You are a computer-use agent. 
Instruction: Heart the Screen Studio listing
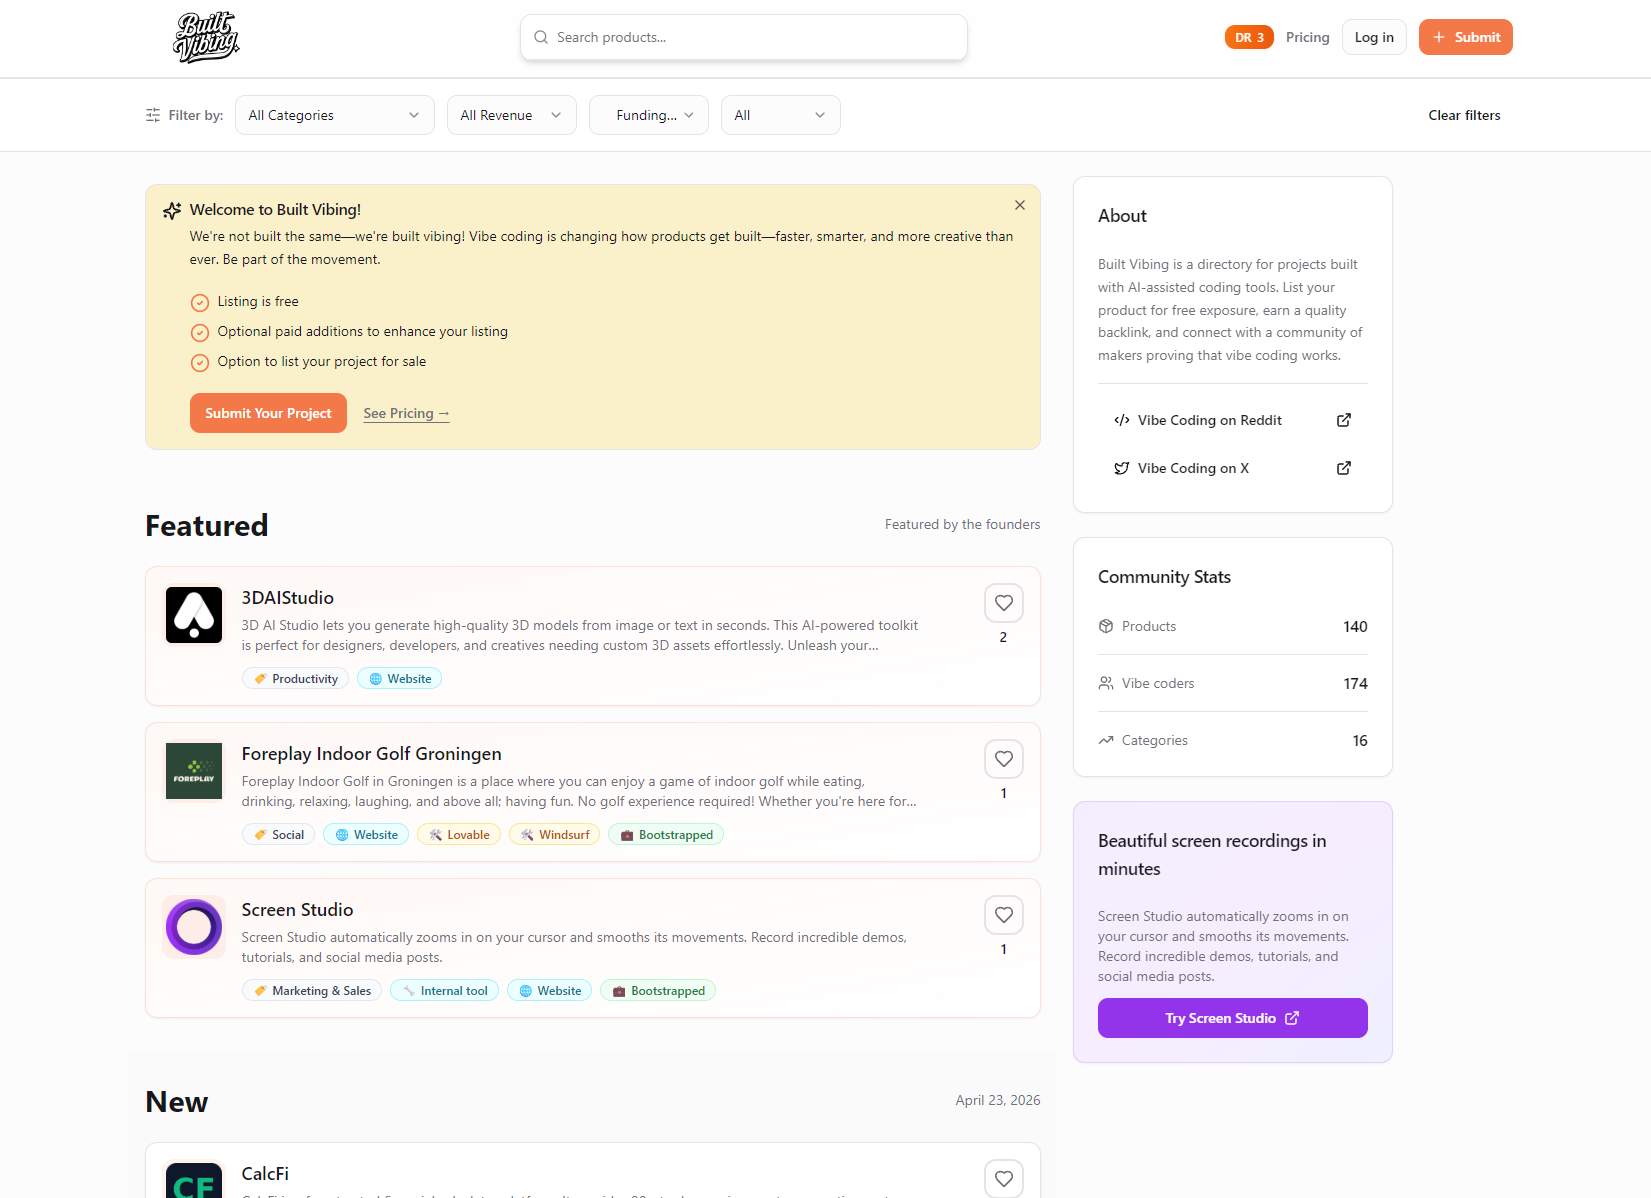1003,914
